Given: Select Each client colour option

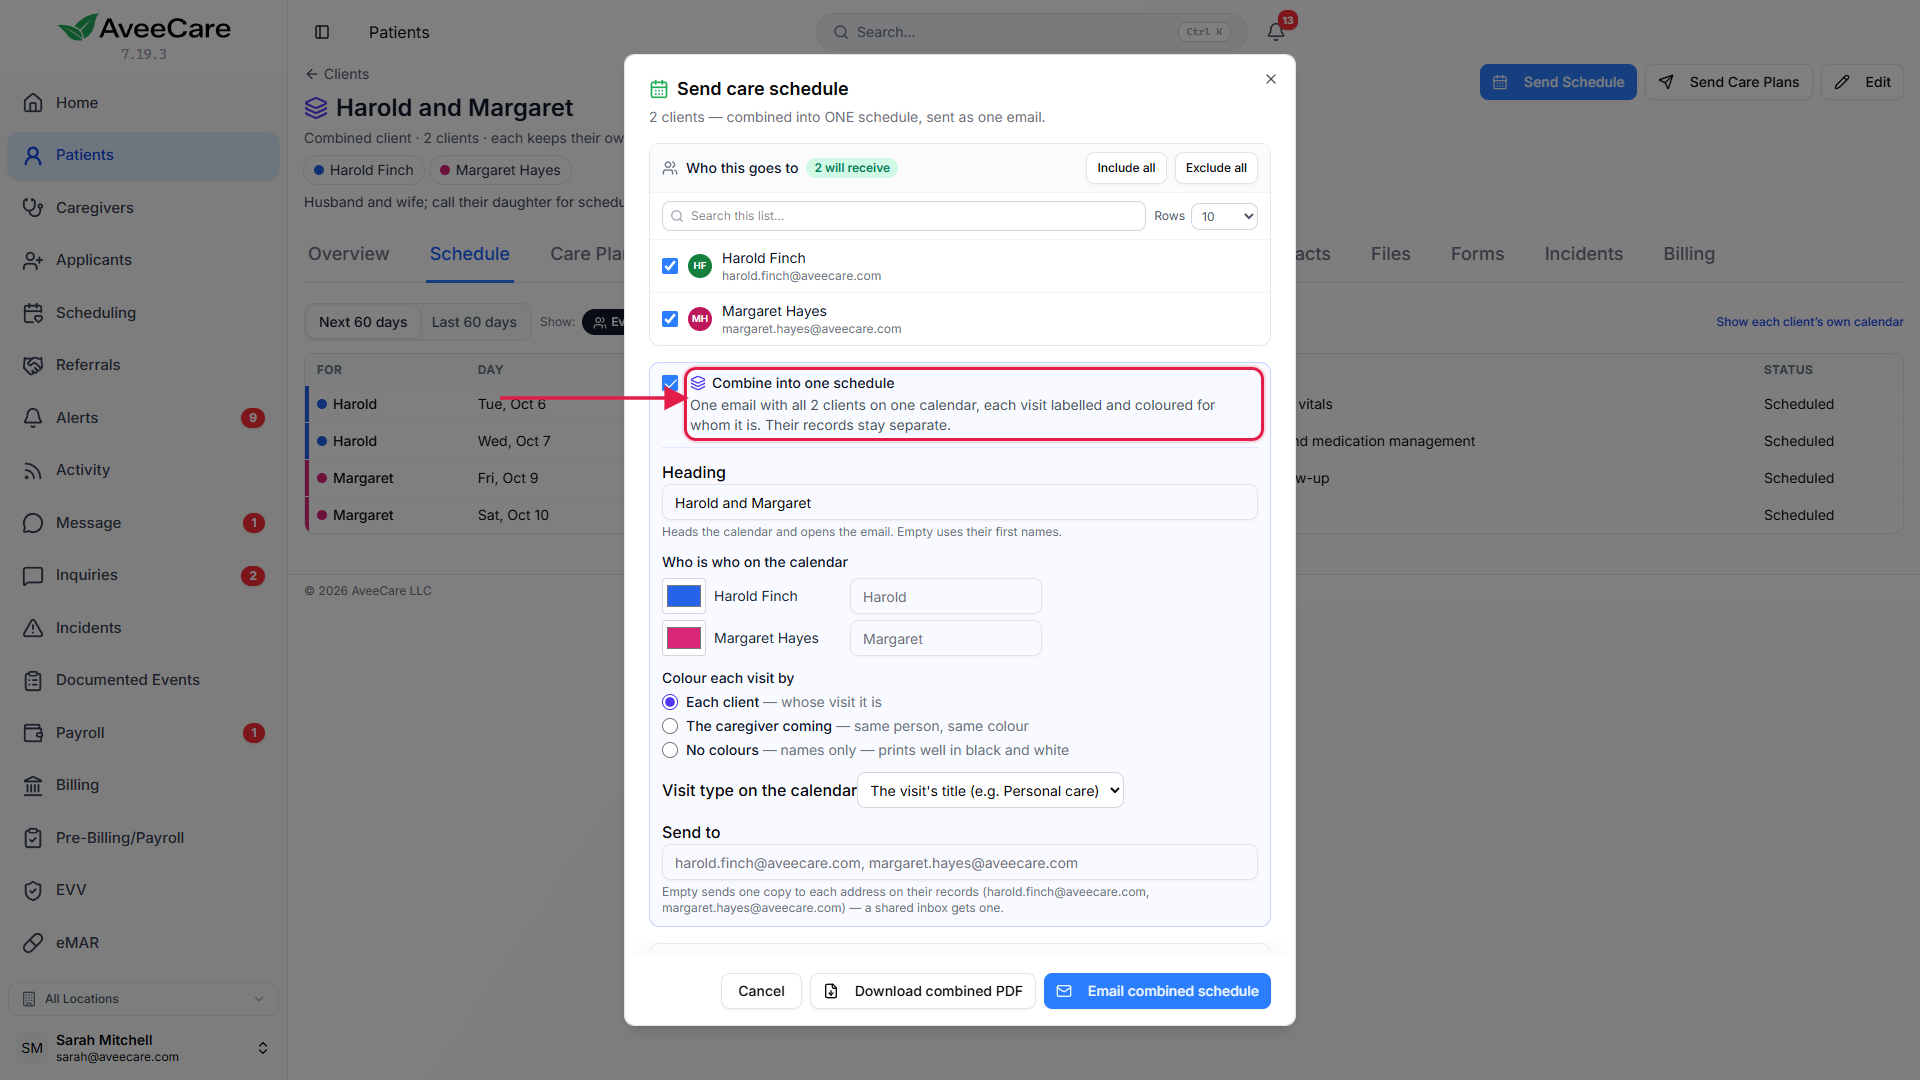Looking at the screenshot, I should tap(670, 702).
